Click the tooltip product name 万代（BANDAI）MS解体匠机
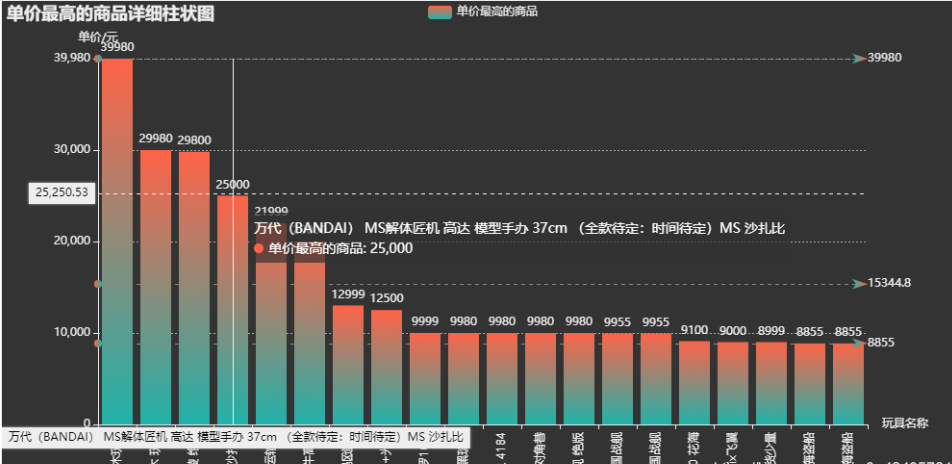 coord(520,228)
